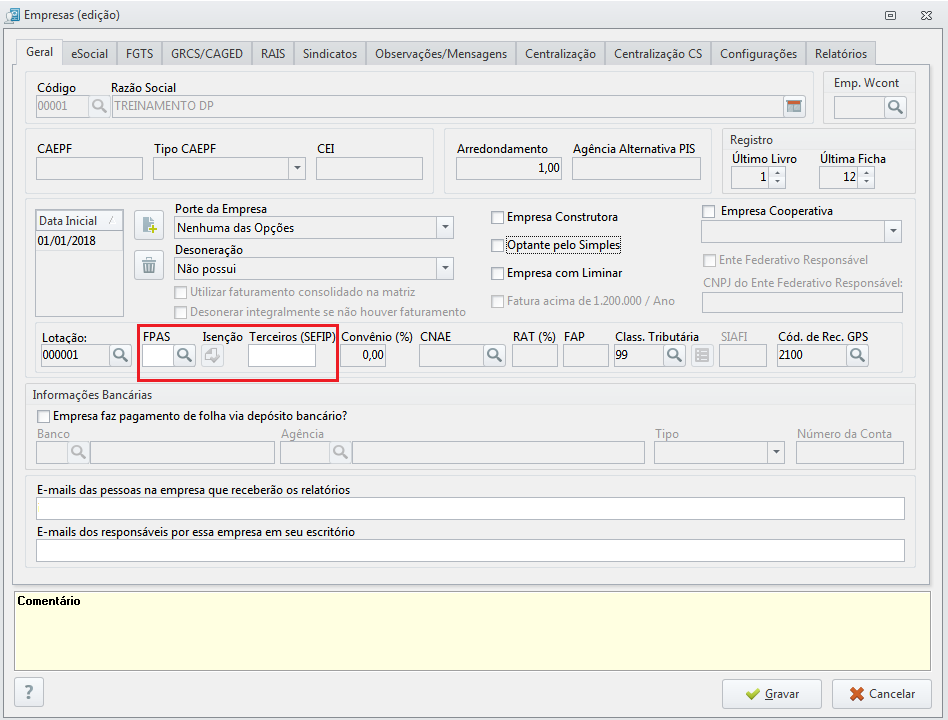Viewport: 948px width, 720px height.
Task: Search Lotação with the magnifier icon
Action: (120, 355)
